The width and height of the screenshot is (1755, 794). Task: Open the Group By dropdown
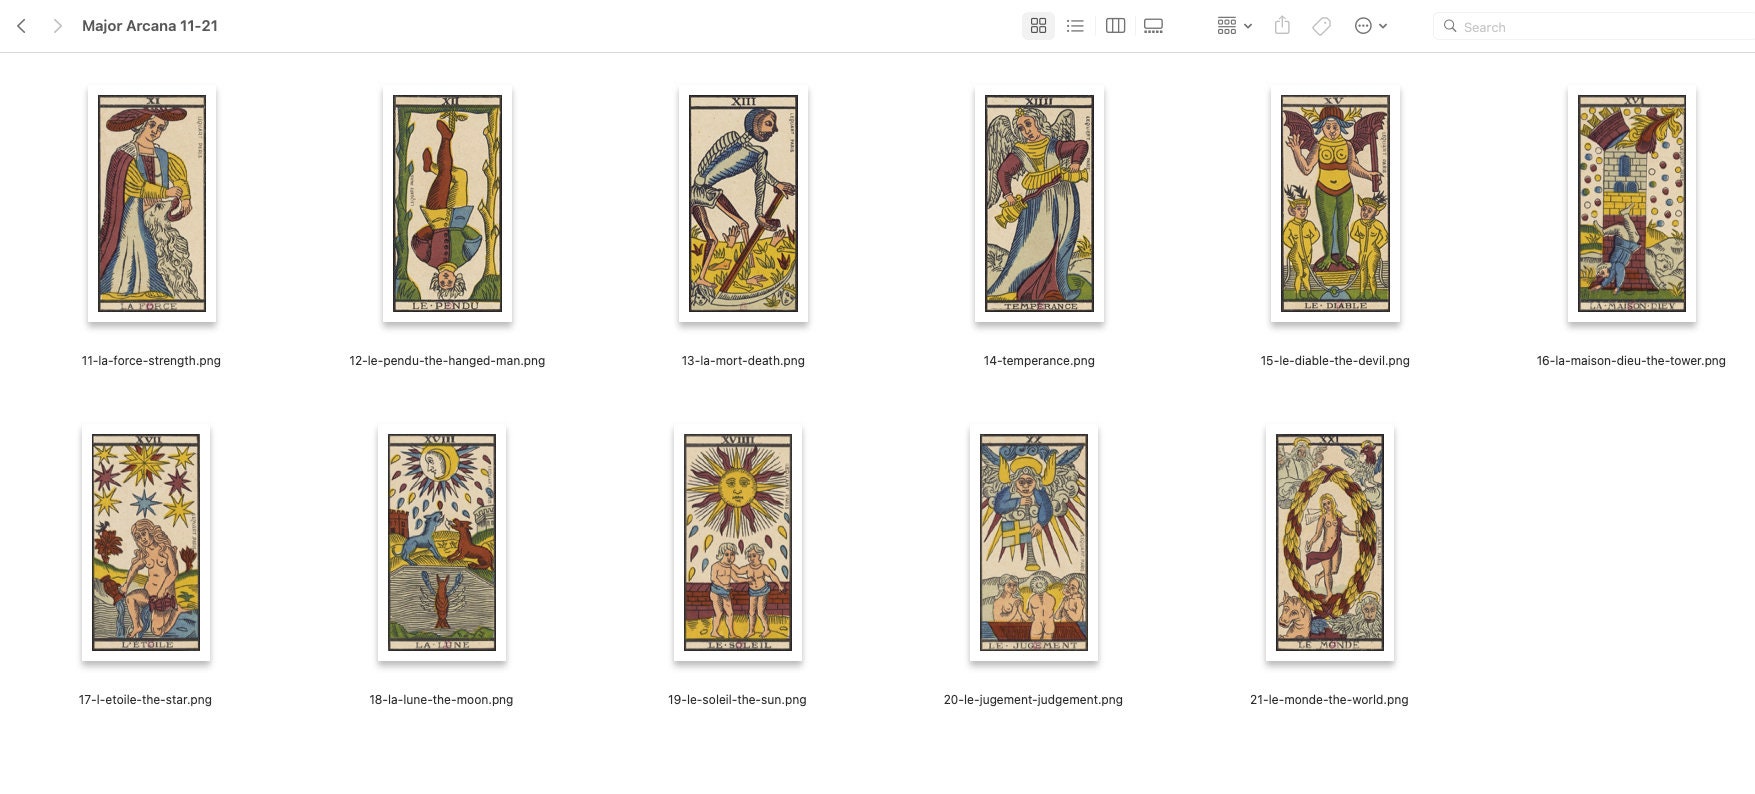(x=1234, y=26)
